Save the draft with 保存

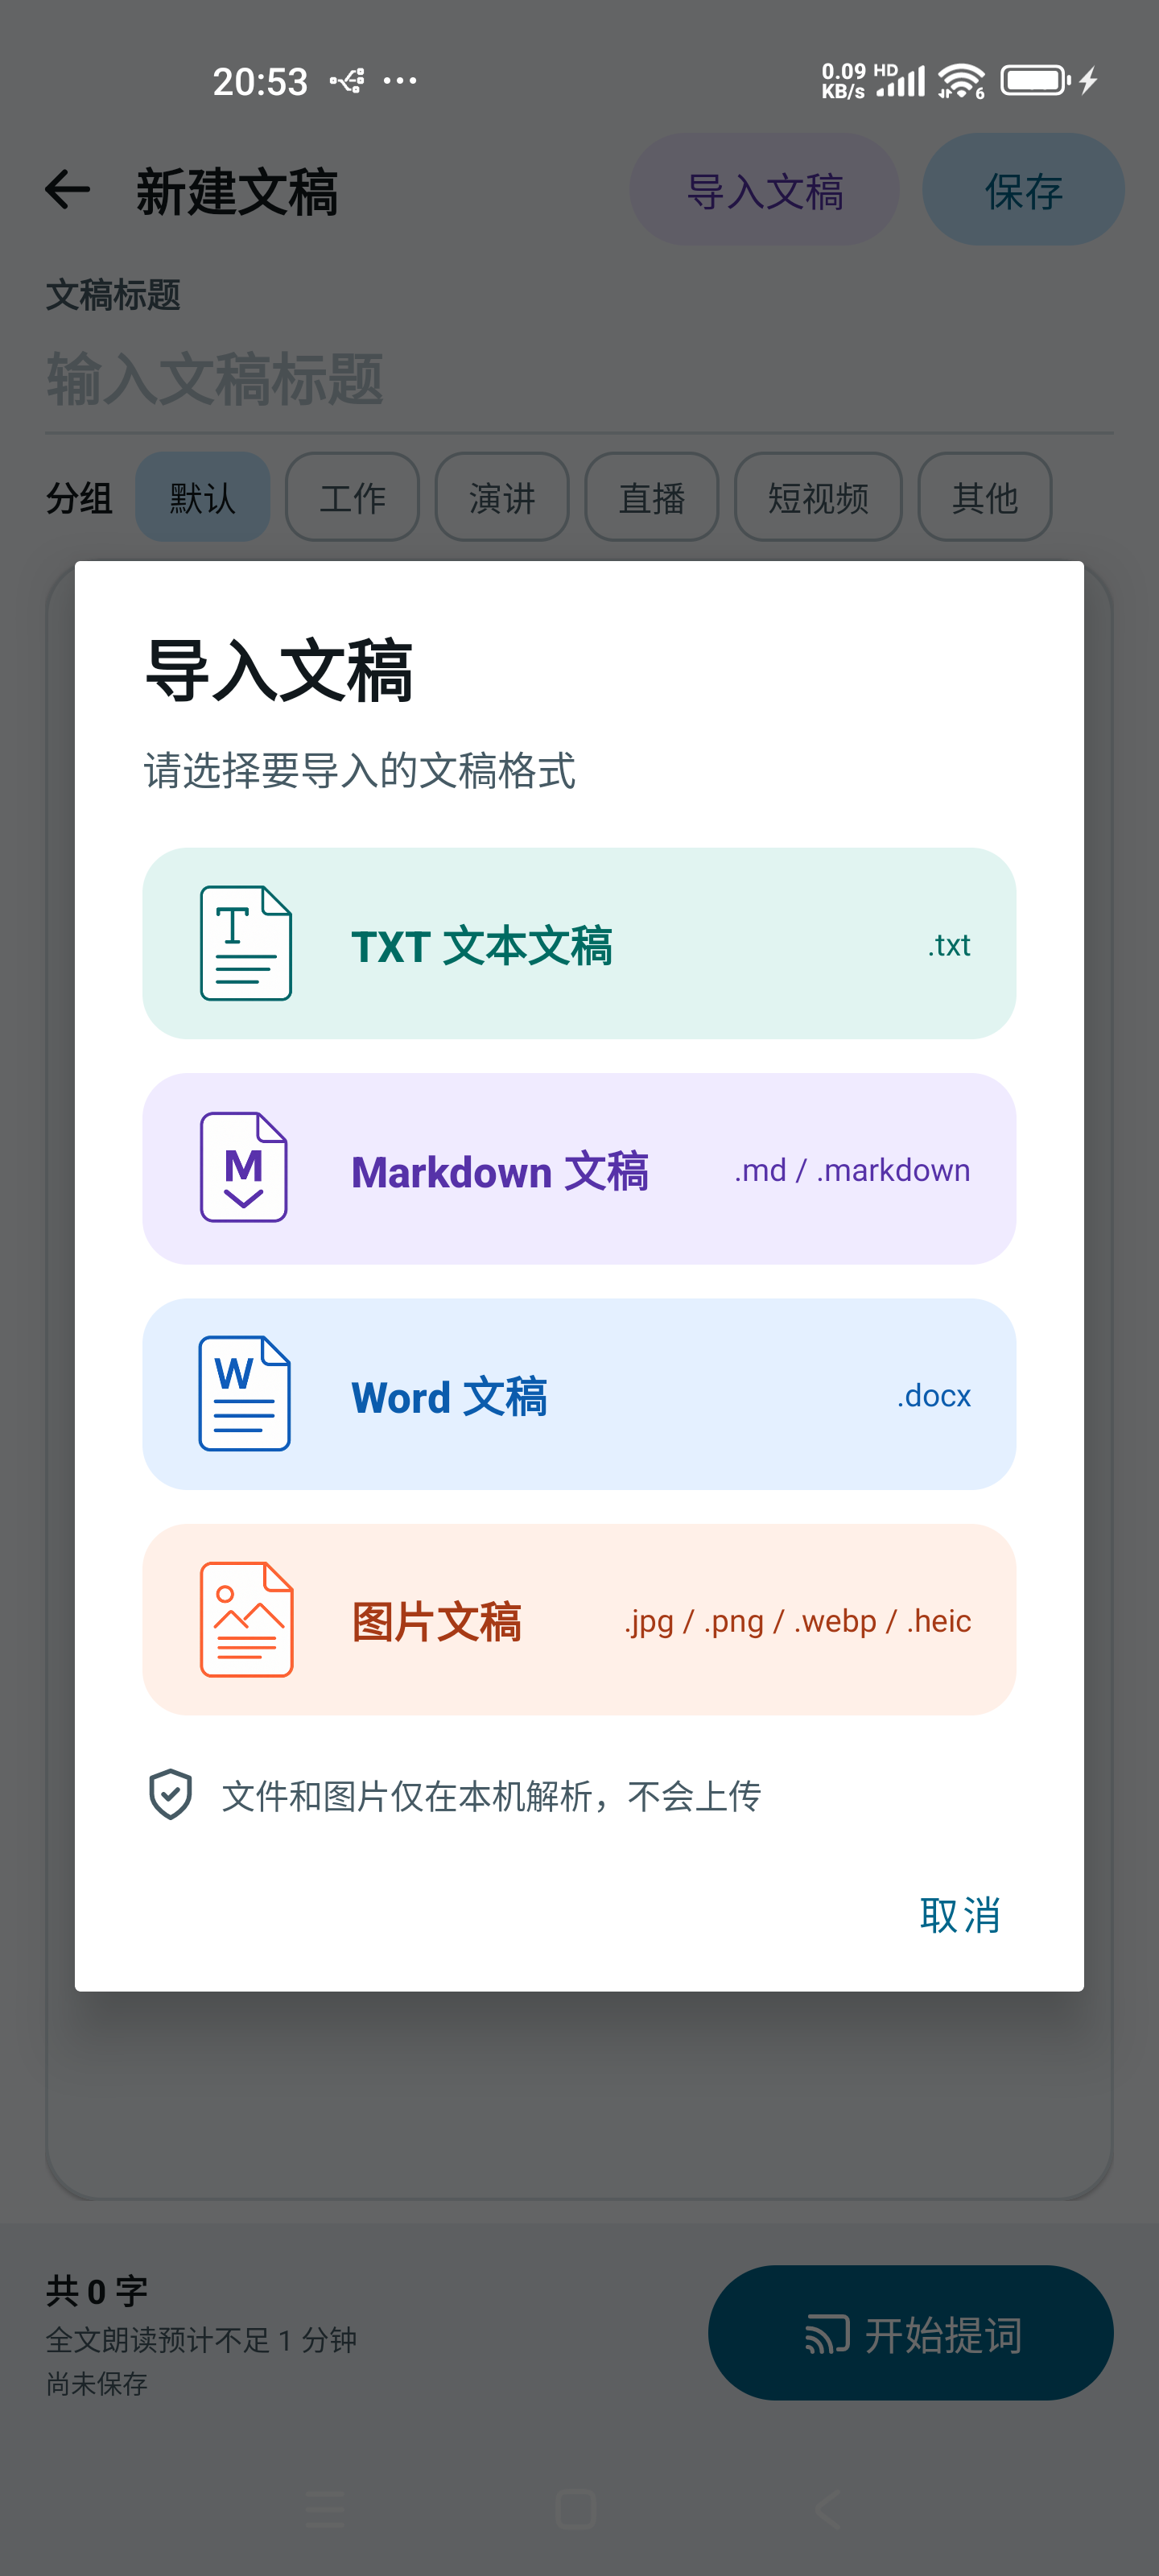[x=1023, y=190]
